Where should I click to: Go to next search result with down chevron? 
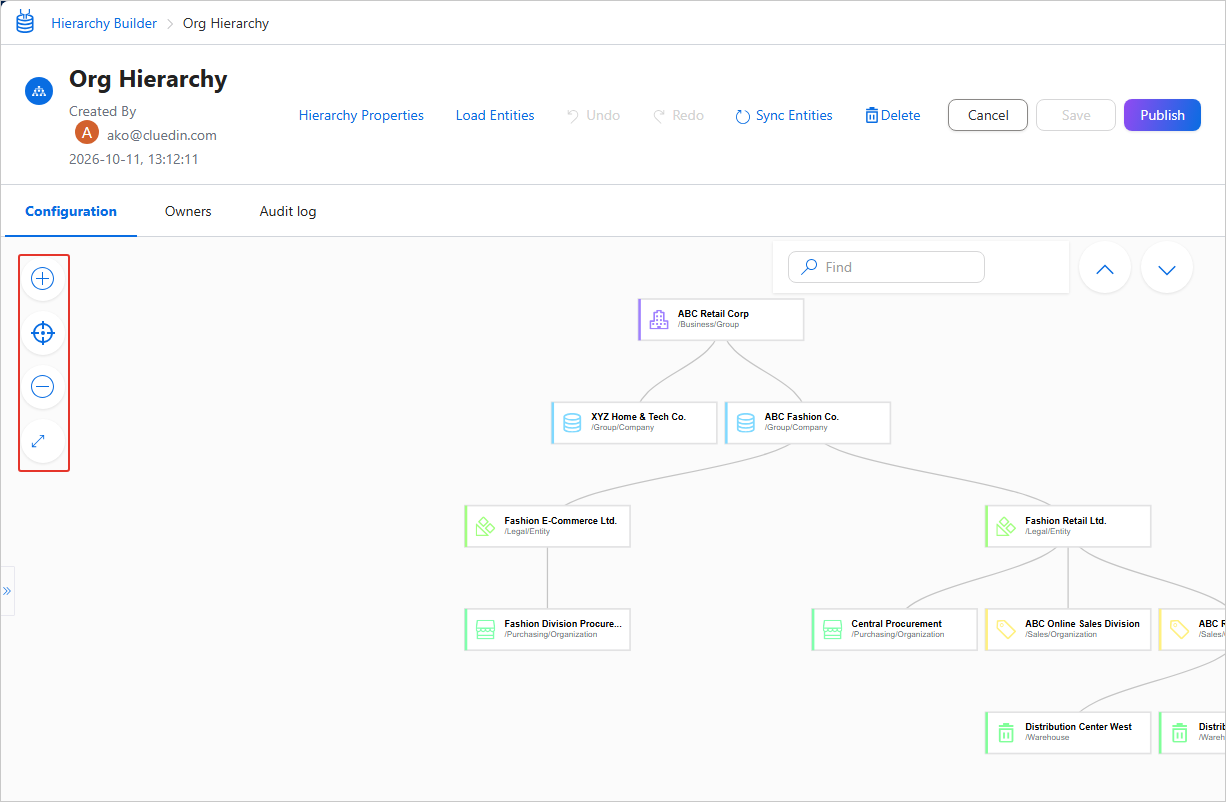pos(1167,268)
